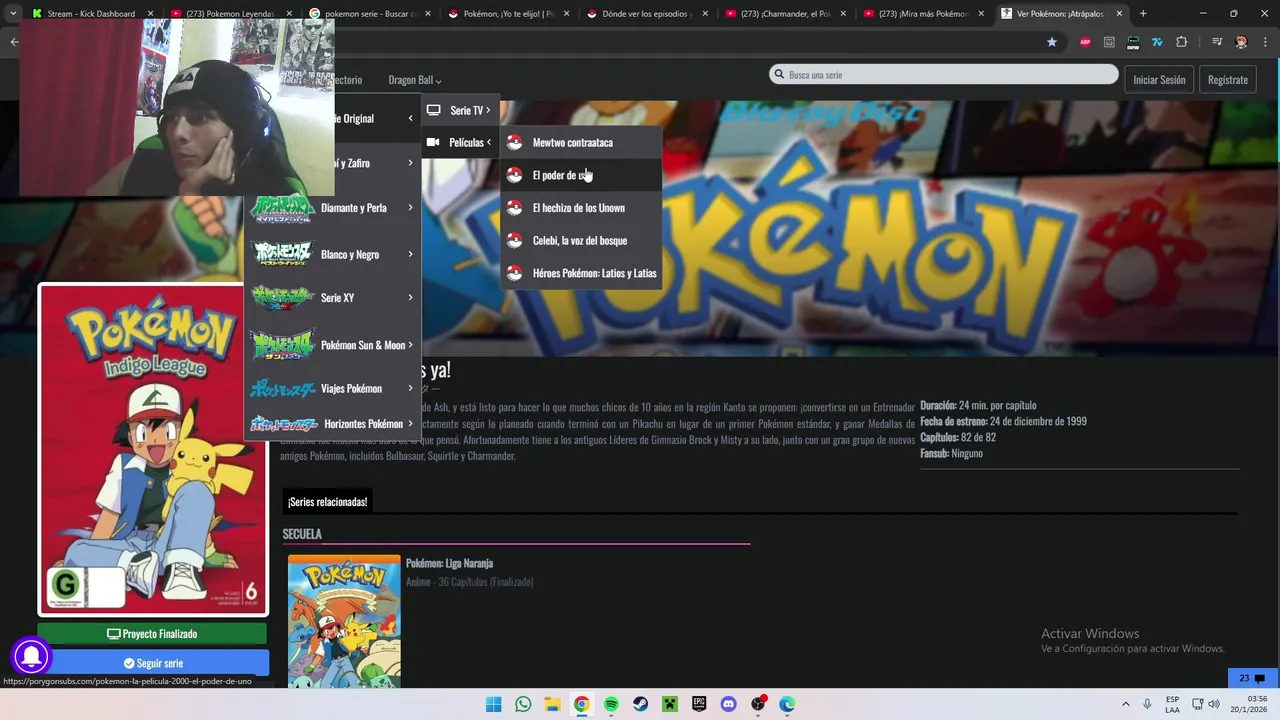Open Microsoft Edge from the taskbar
The image size is (1280, 720).
point(787,704)
